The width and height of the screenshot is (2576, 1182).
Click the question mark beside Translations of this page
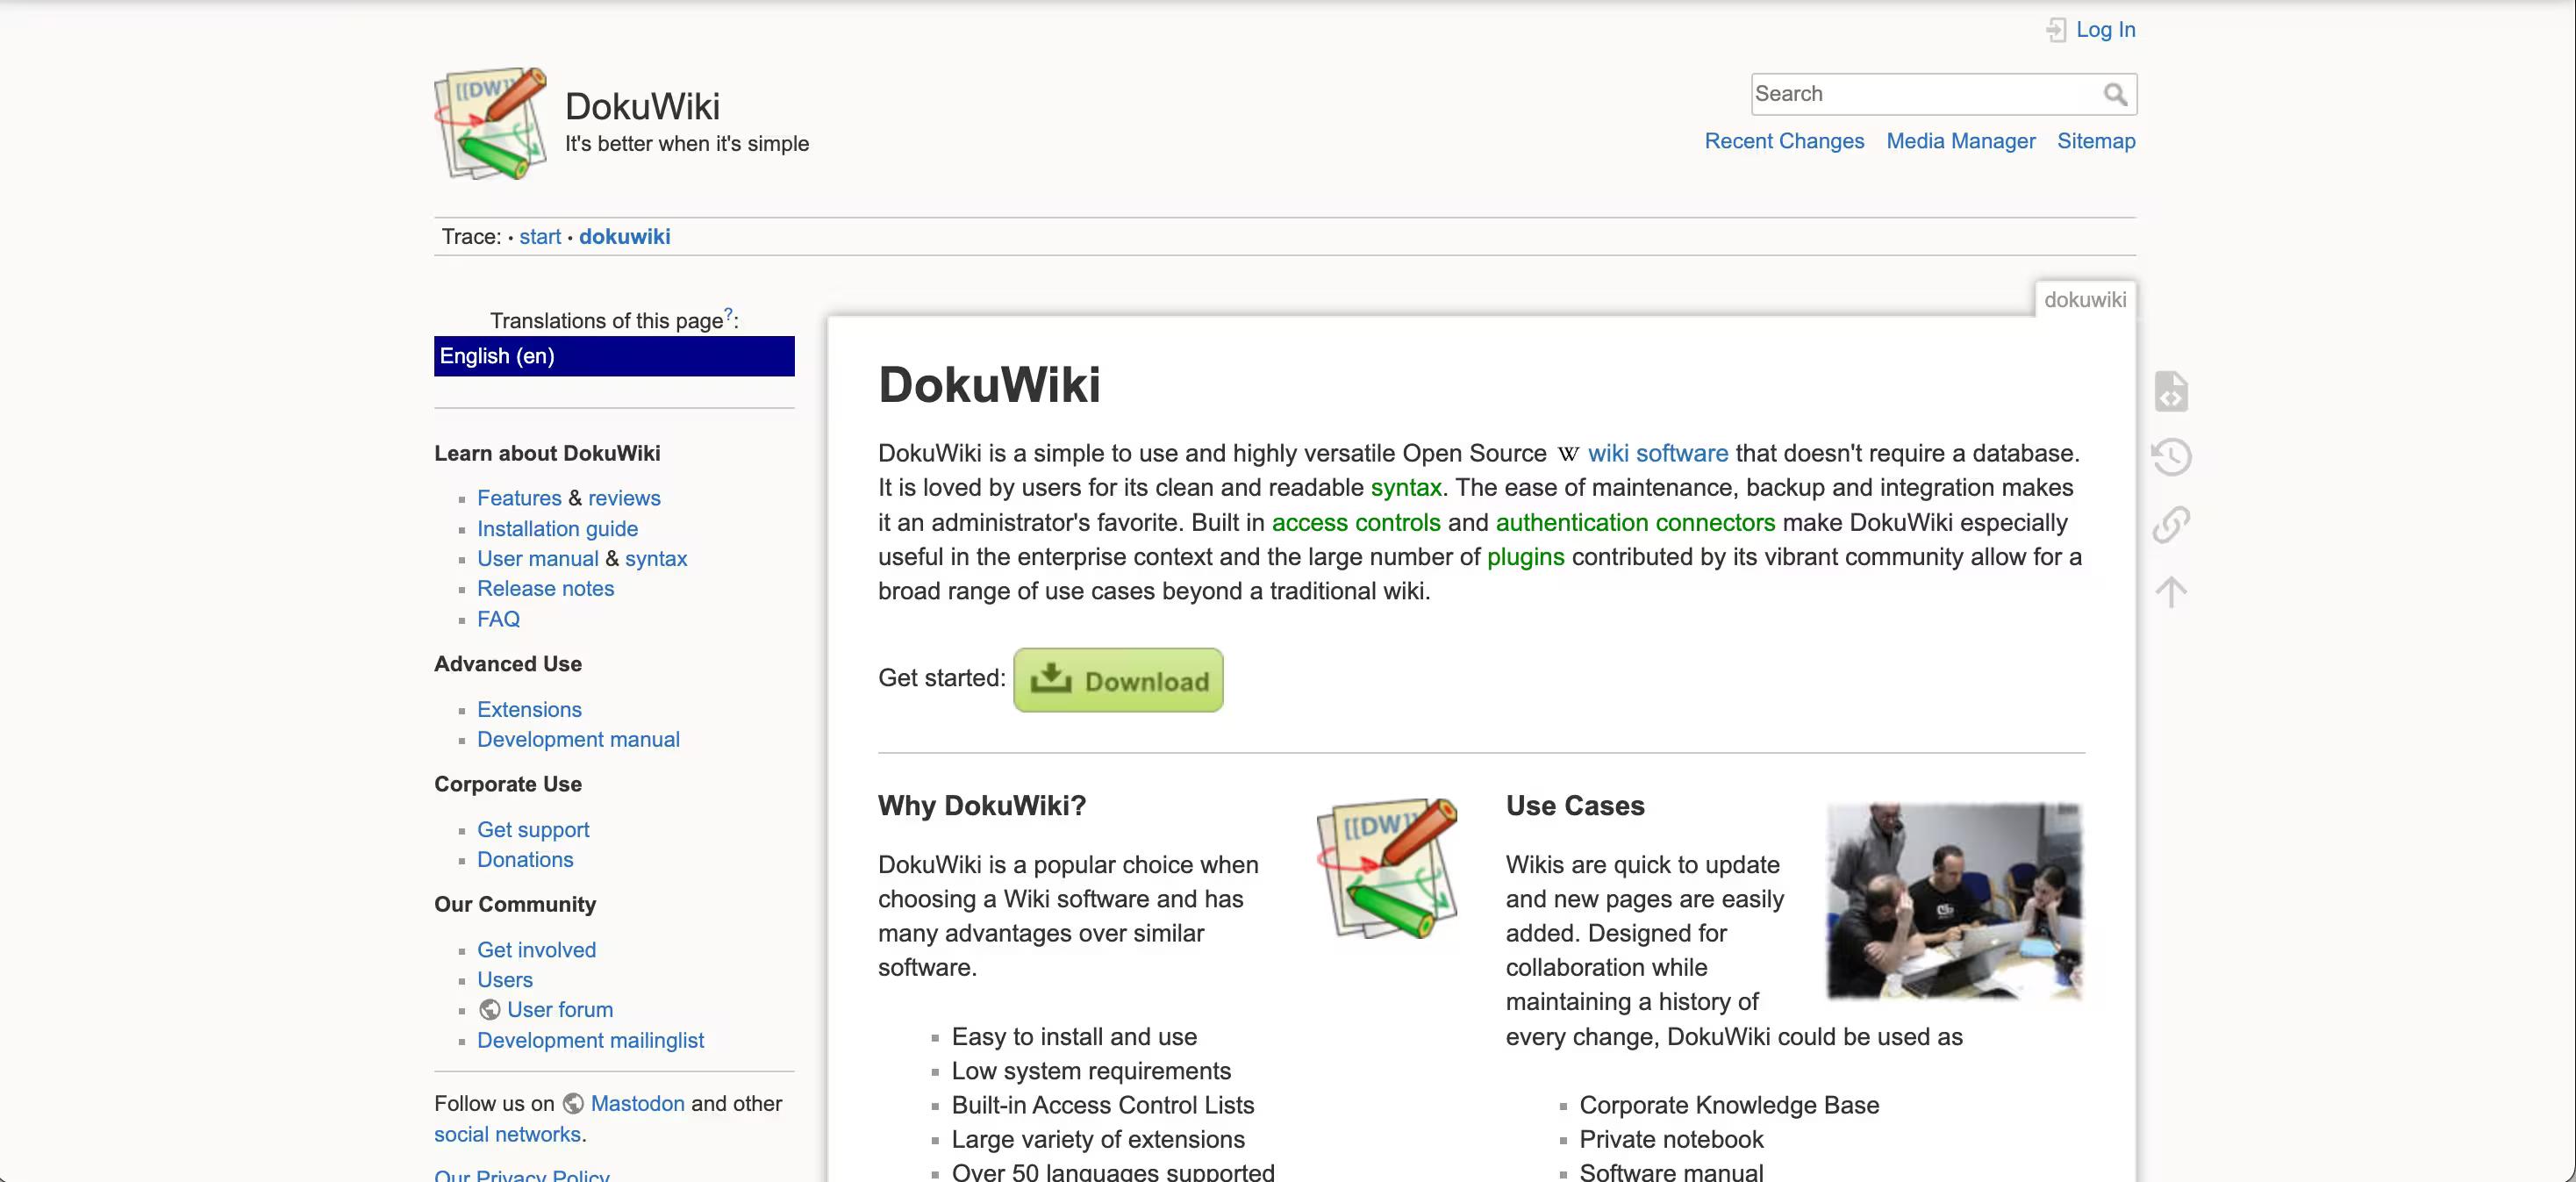(x=728, y=314)
